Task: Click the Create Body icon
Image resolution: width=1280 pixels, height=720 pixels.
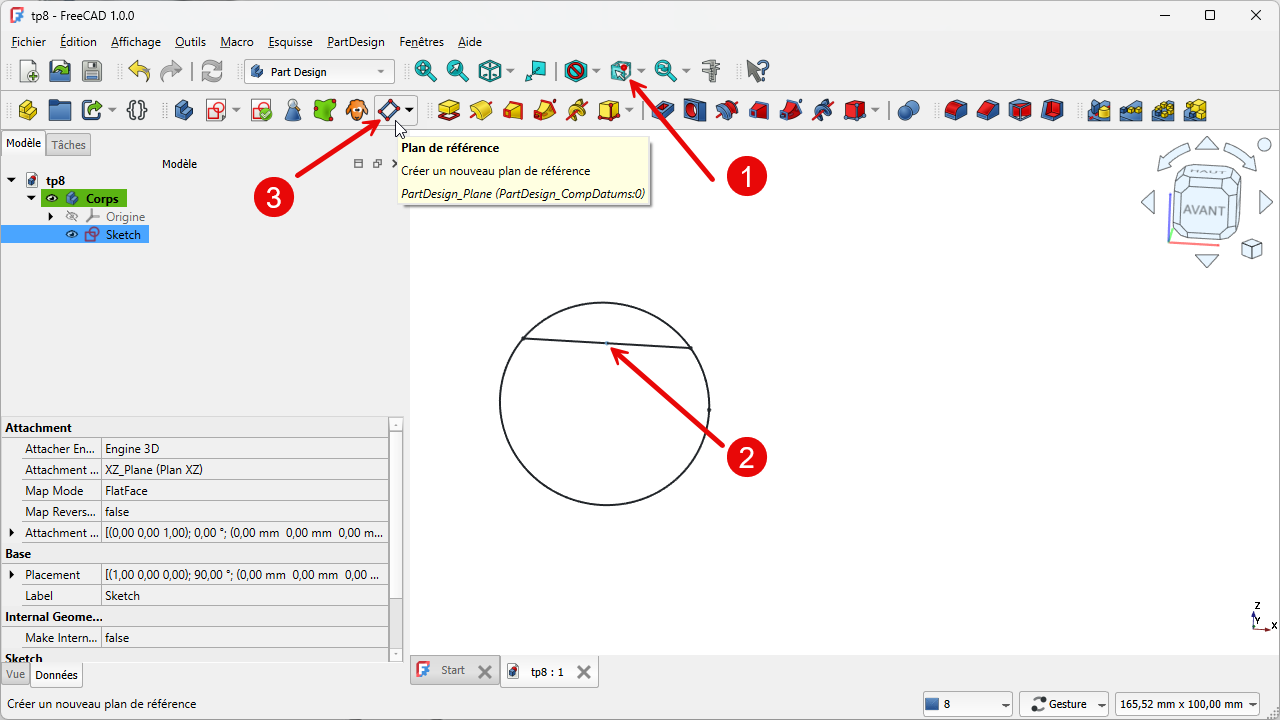Action: tap(184, 110)
